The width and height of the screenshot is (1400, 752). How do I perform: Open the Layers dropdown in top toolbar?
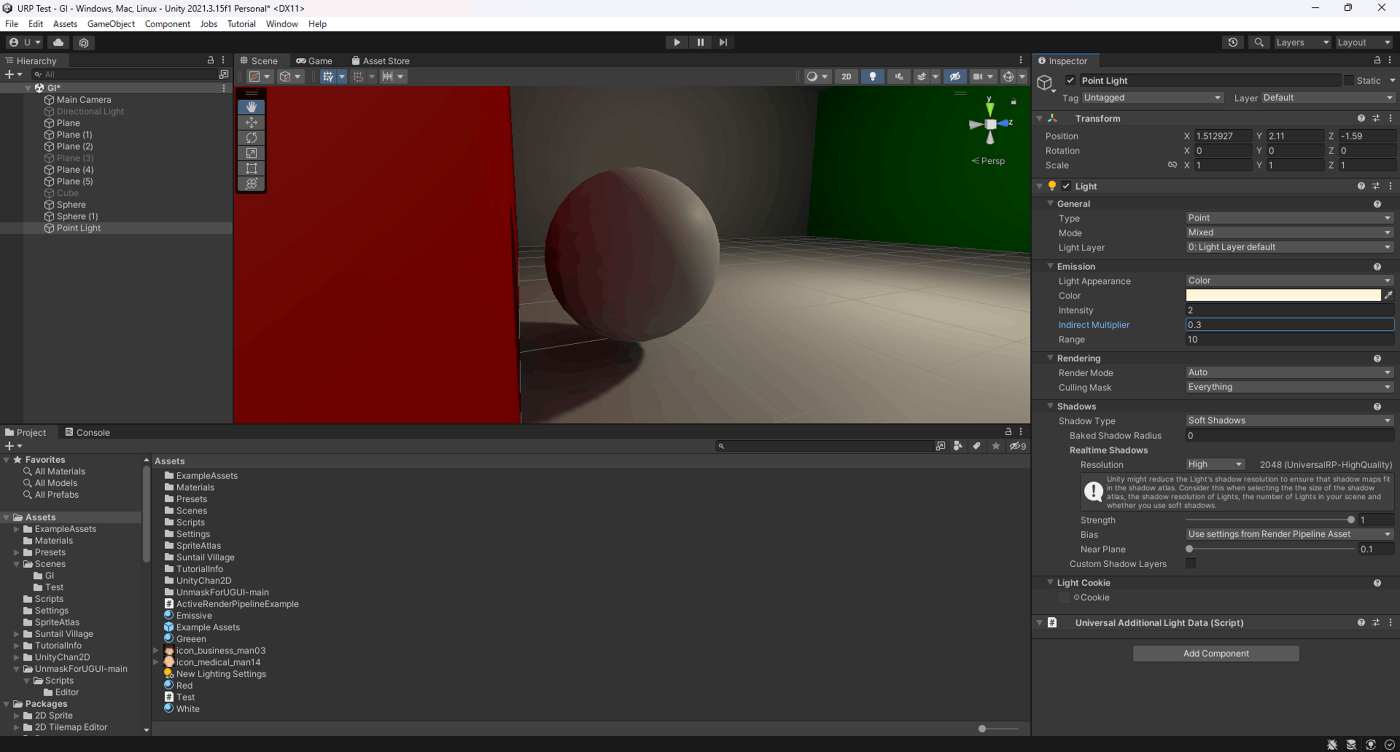coord(1302,43)
